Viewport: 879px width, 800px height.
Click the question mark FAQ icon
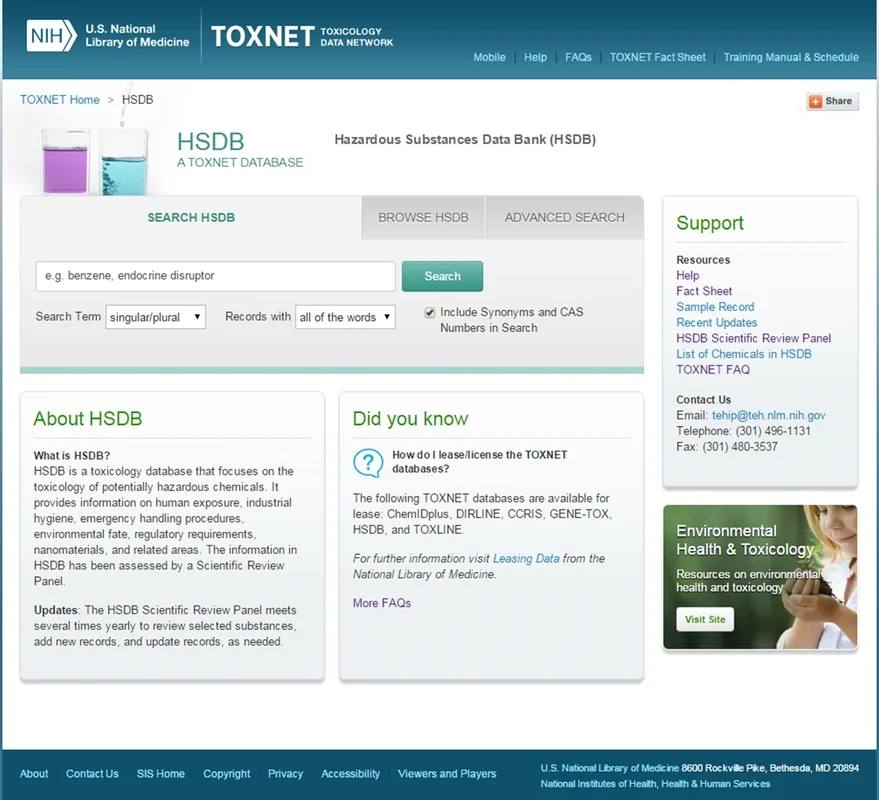(368, 463)
